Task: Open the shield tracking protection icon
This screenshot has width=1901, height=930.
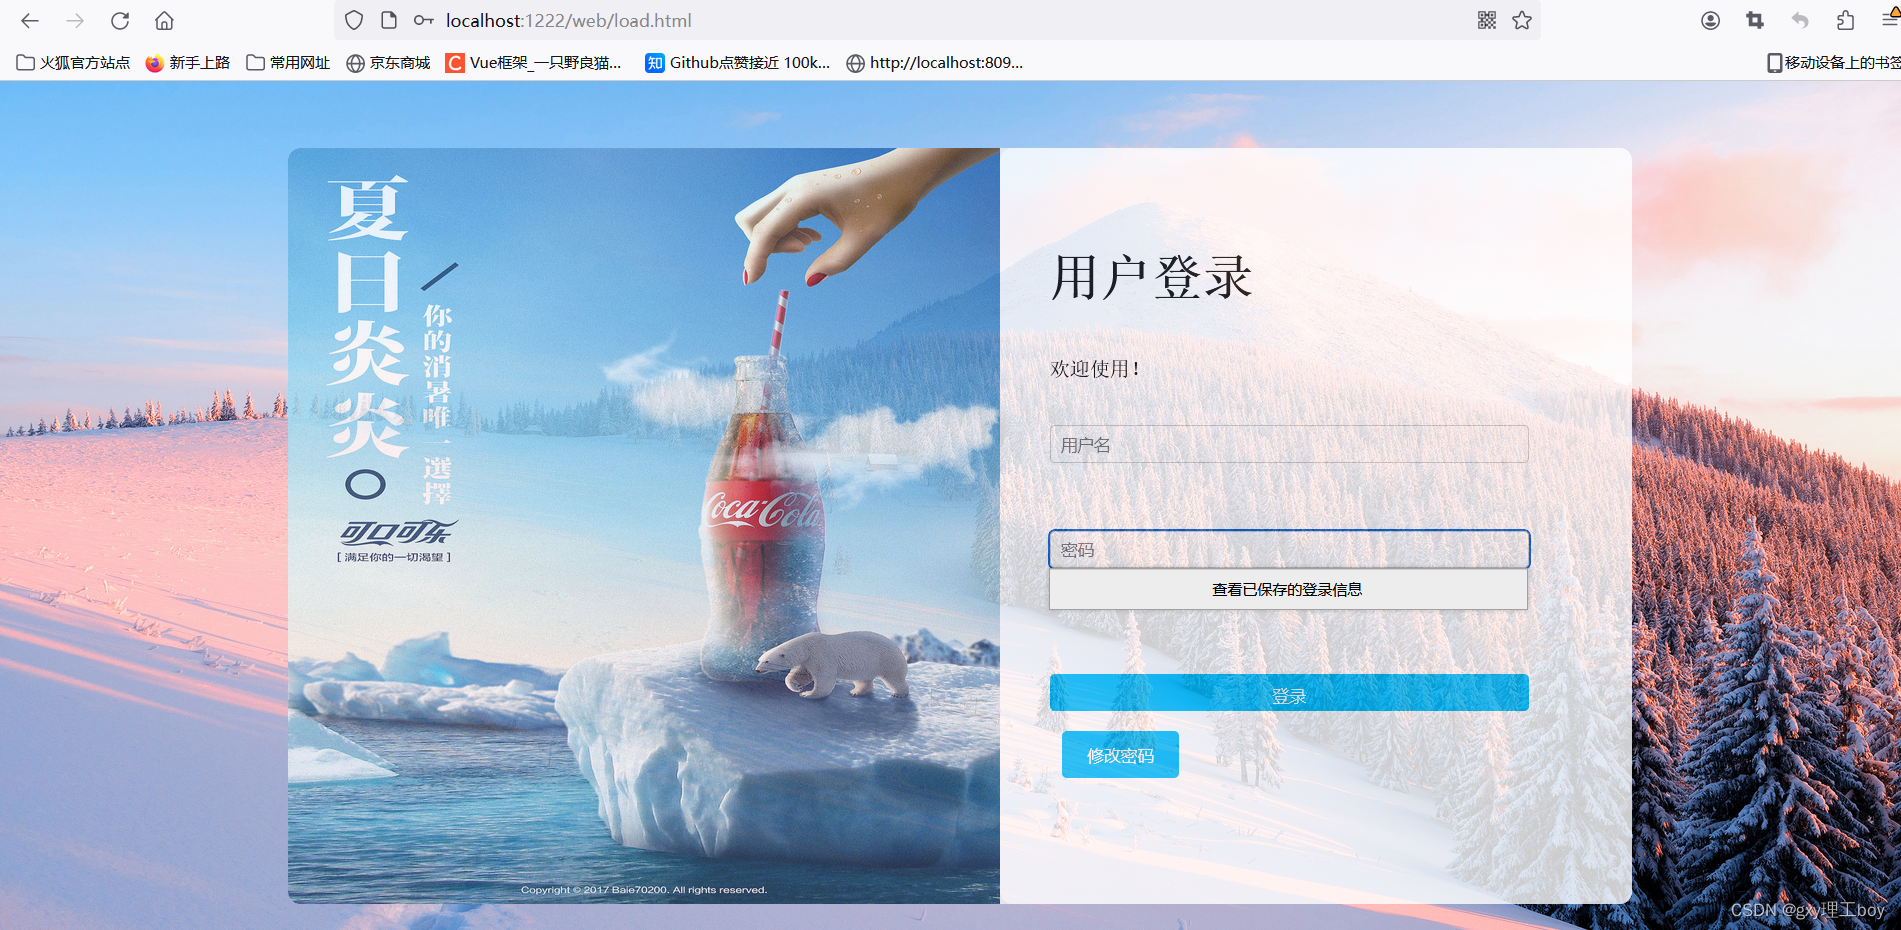Action: click(x=354, y=20)
